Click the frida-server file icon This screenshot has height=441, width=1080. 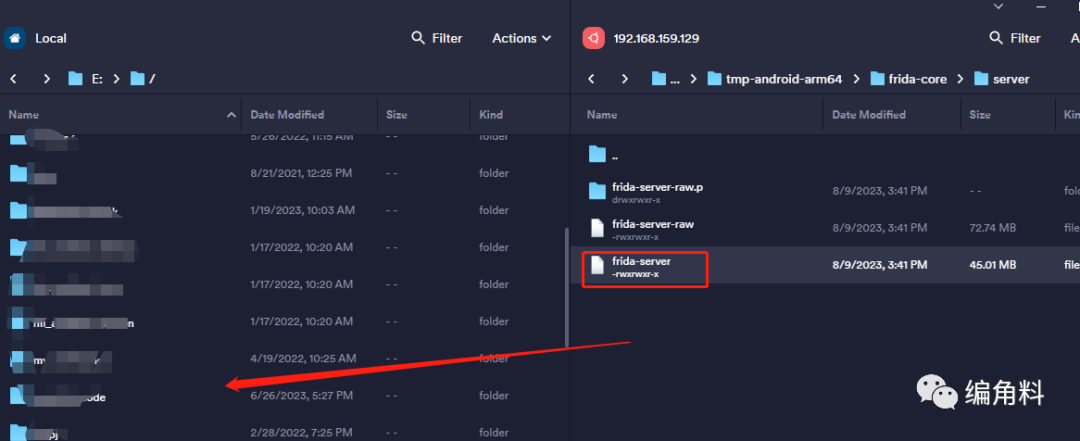(597, 265)
